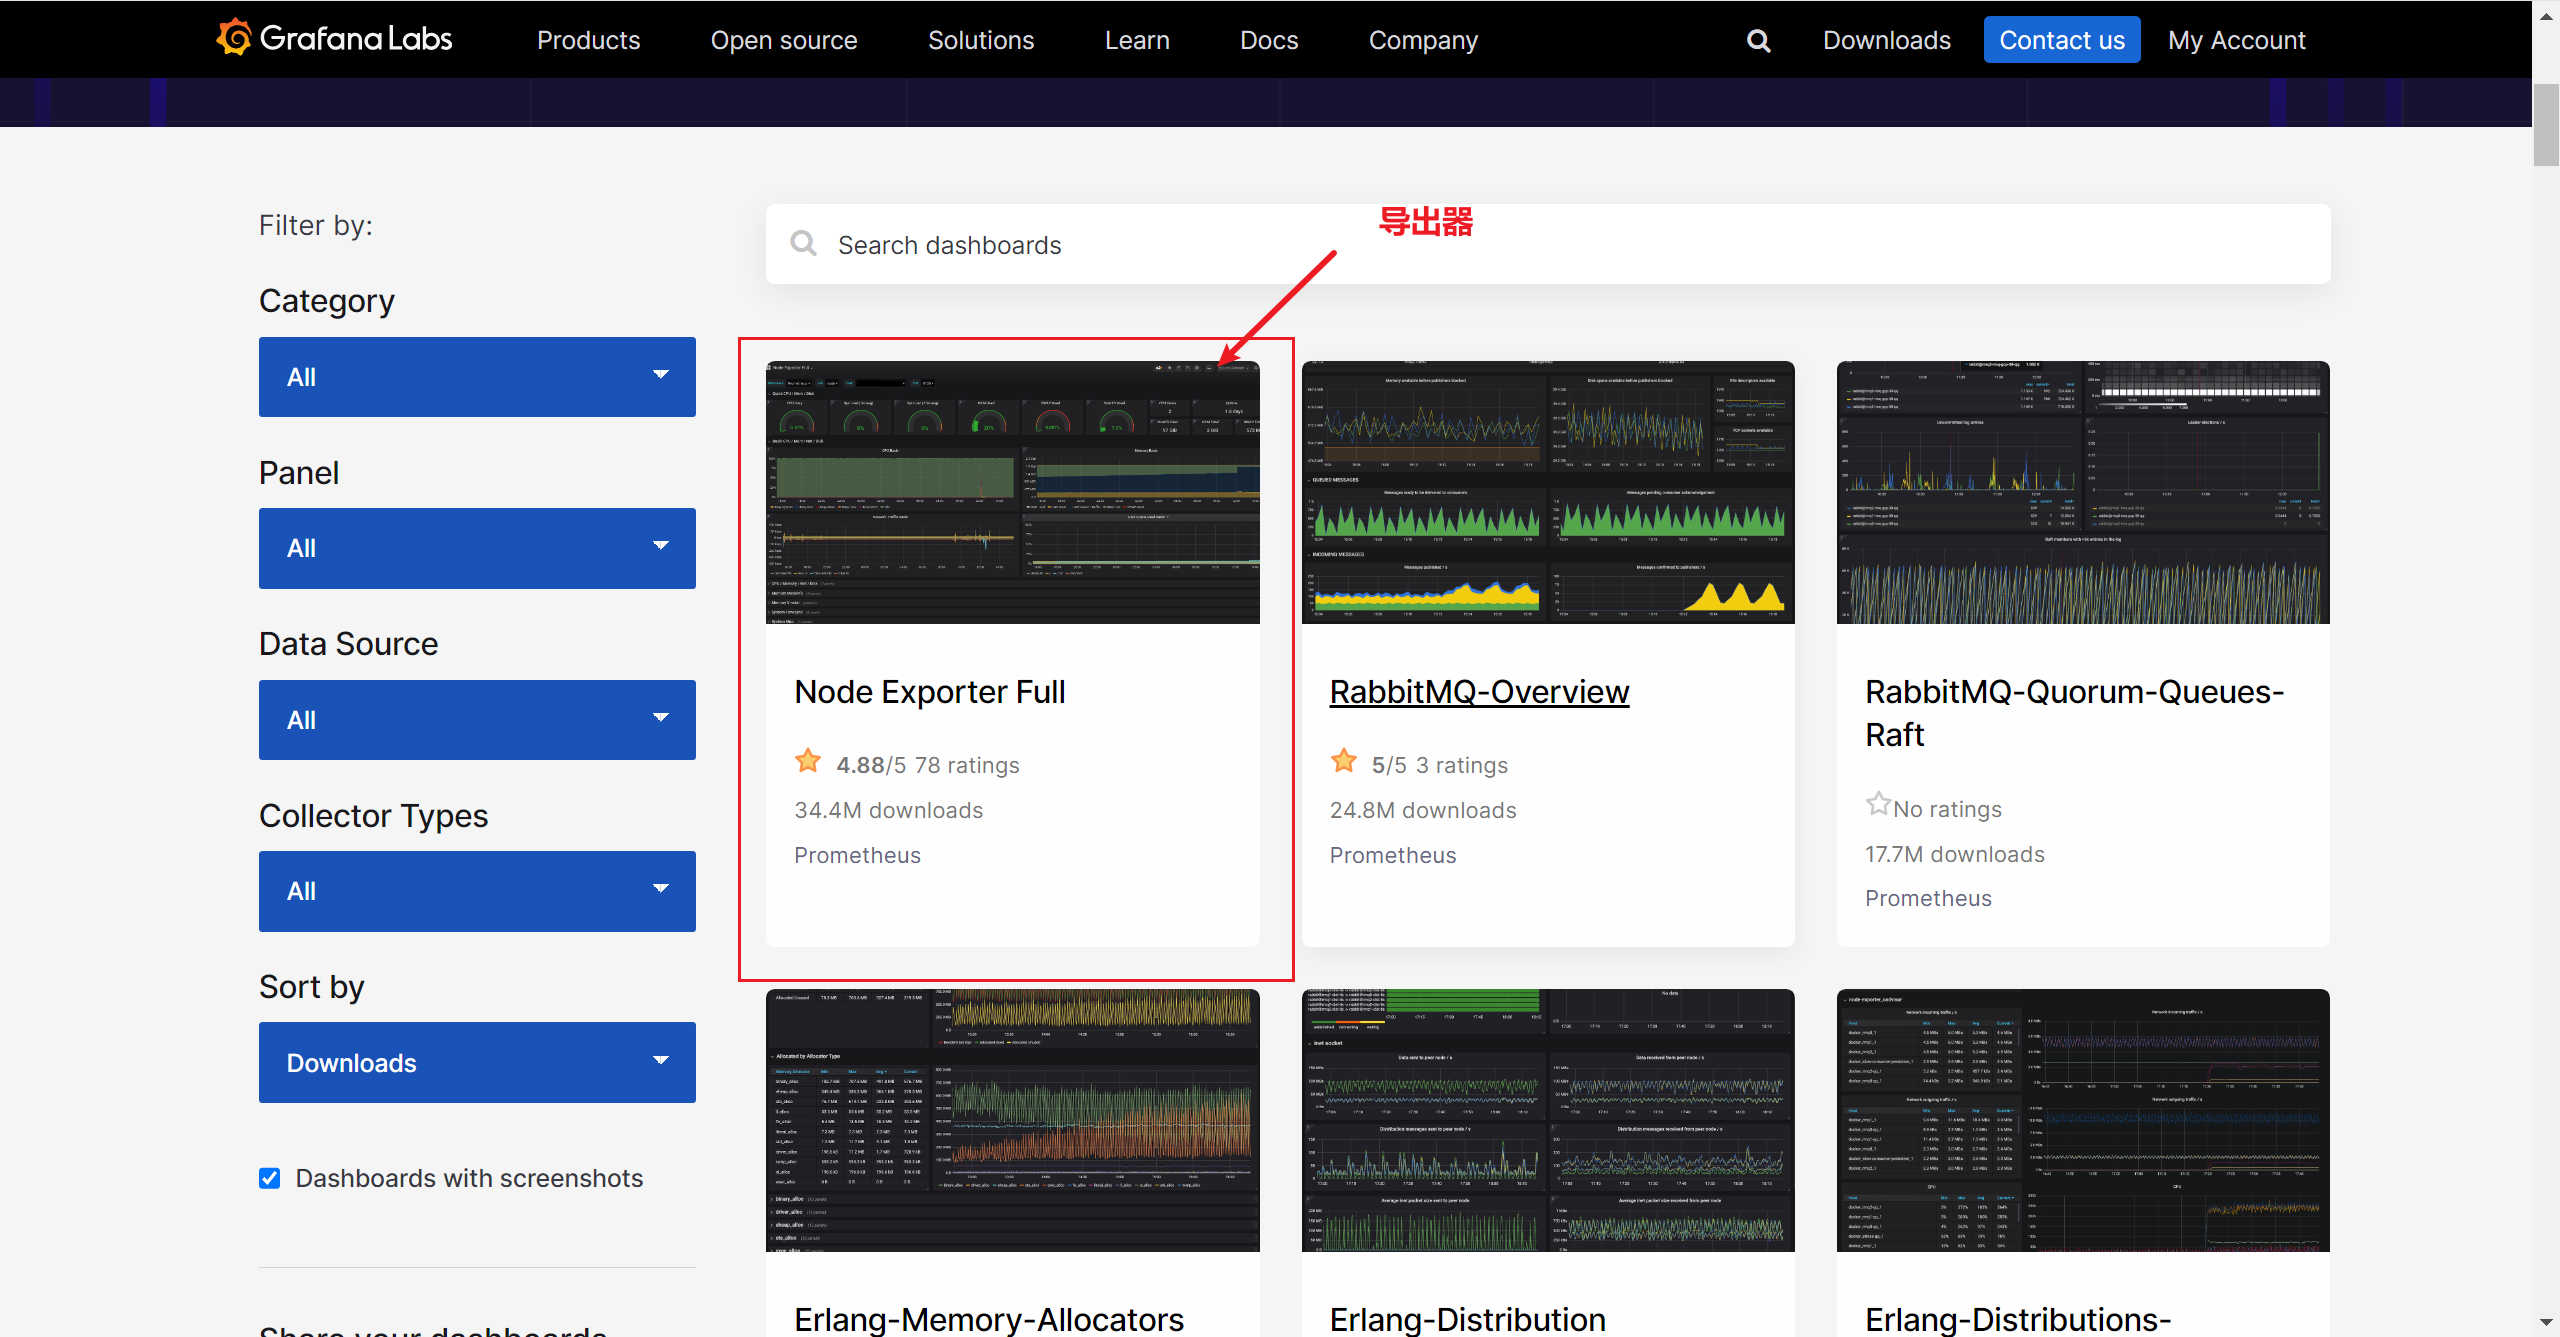Expand the Data Source filter dropdown
The image size is (2560, 1337).
477,720
